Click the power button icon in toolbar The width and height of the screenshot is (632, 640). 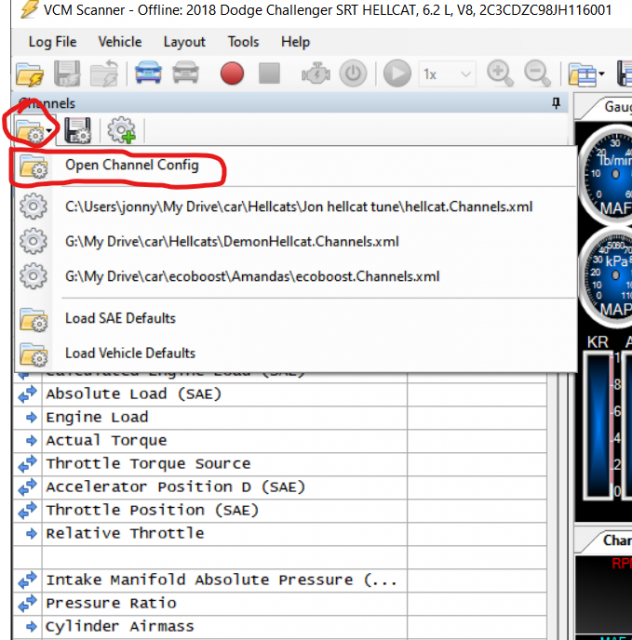coord(352,74)
